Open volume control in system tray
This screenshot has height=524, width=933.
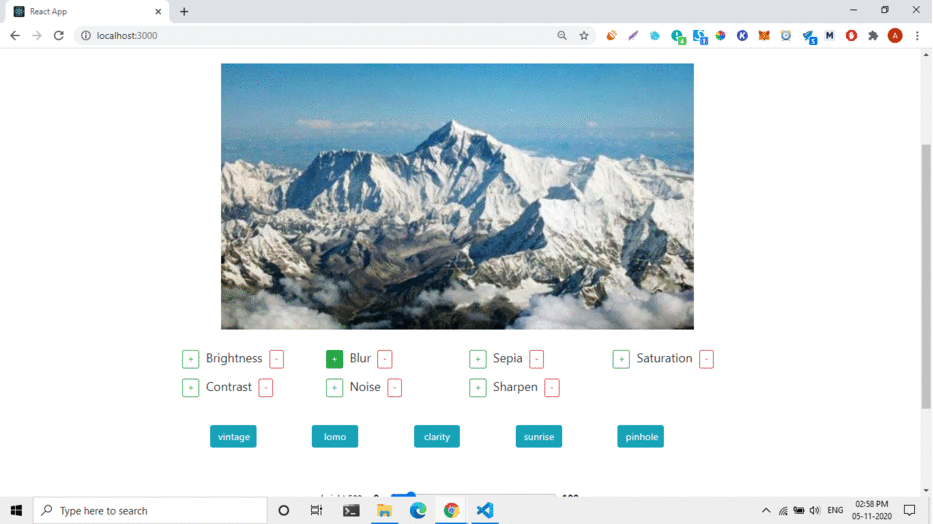point(815,510)
